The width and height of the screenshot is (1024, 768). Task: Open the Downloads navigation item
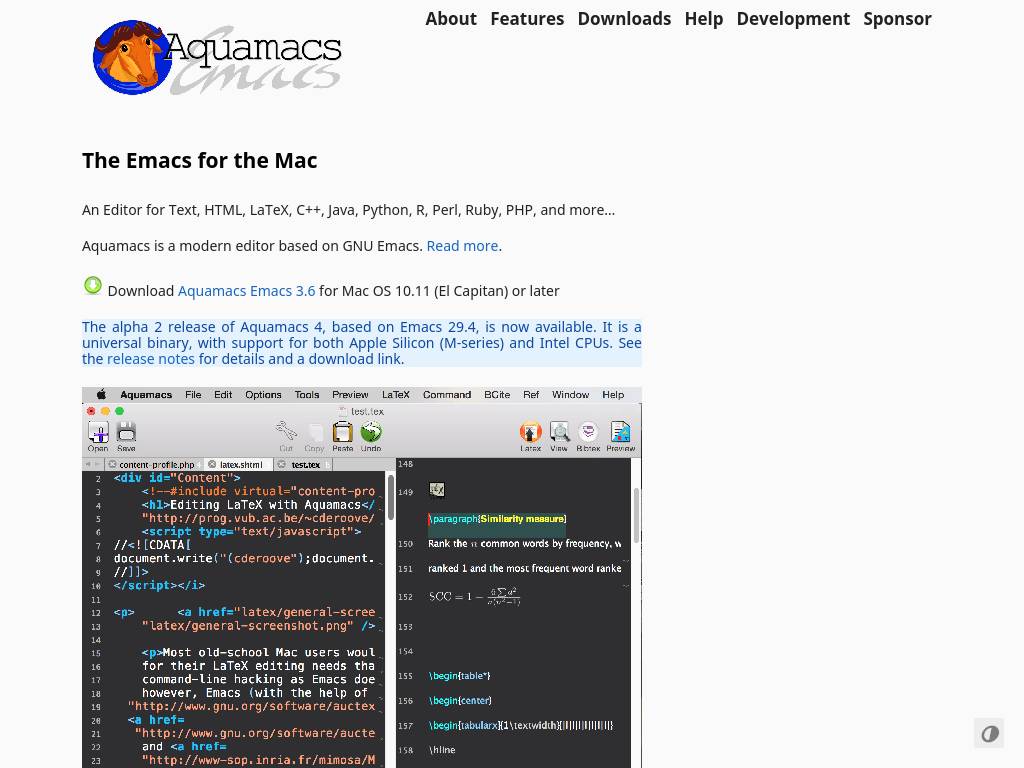tap(624, 19)
